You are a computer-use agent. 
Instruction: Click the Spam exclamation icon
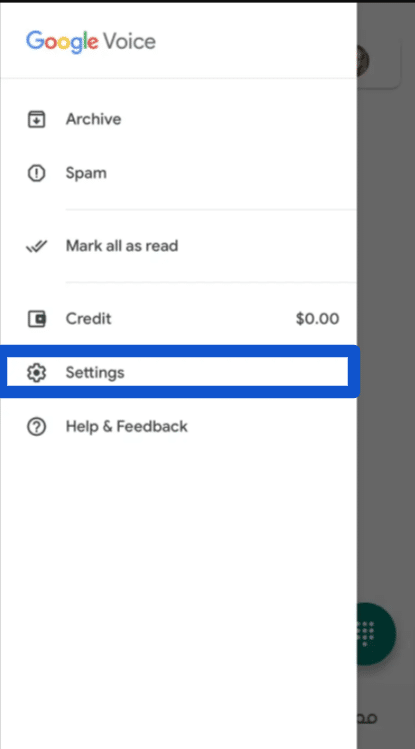[36, 173]
